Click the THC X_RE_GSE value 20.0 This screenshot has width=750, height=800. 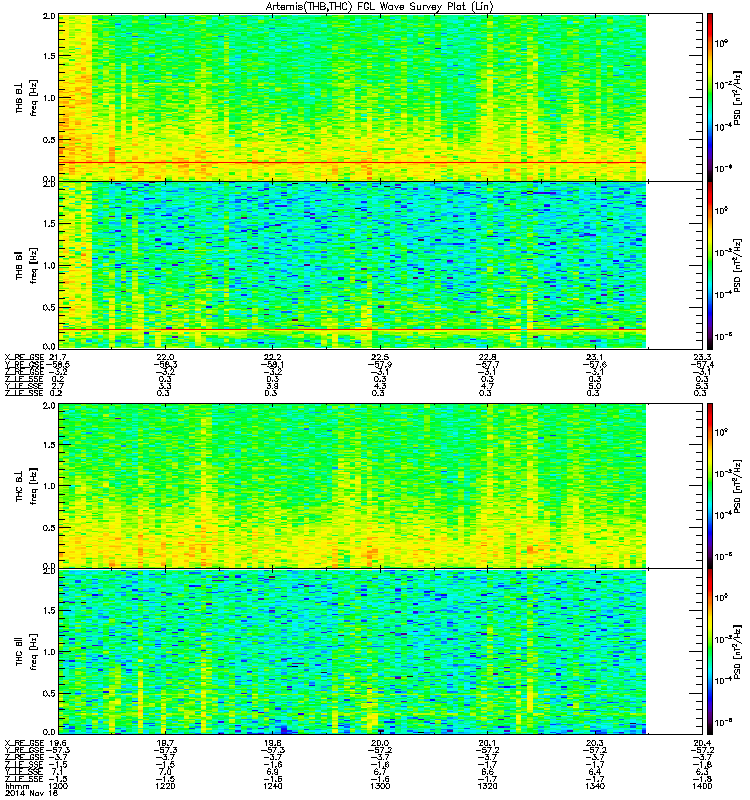[x=380, y=743]
